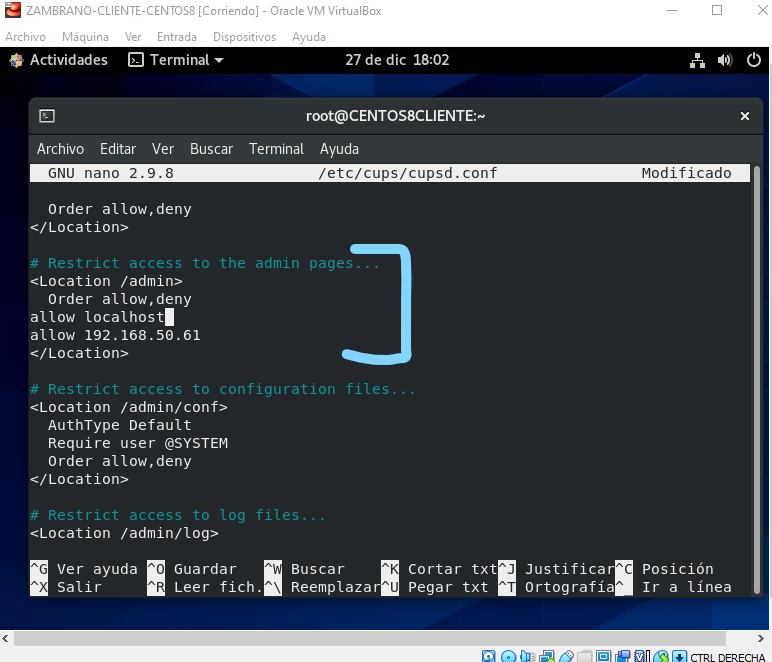Click the "# Restrict access to configuration files..." comment
This screenshot has height=662, width=772.
(223, 389)
